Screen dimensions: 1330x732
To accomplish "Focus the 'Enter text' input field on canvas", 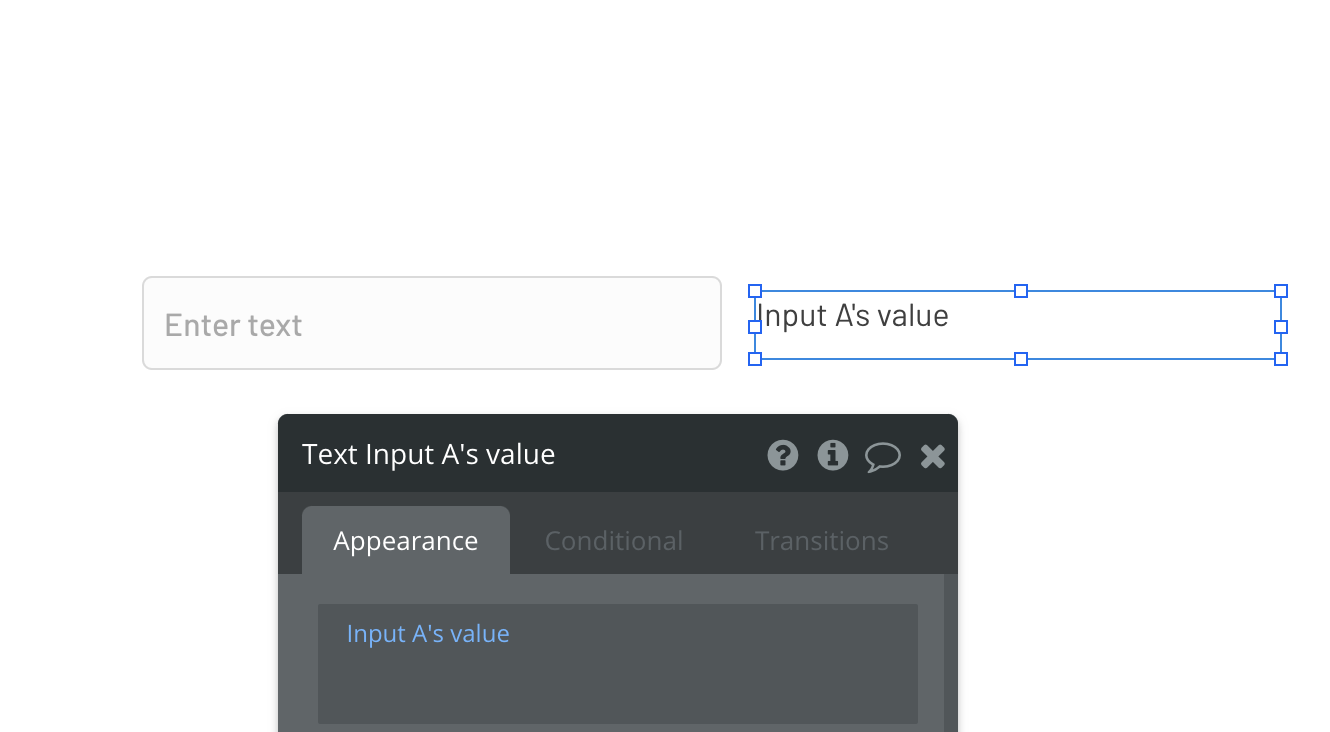I will point(432,323).
